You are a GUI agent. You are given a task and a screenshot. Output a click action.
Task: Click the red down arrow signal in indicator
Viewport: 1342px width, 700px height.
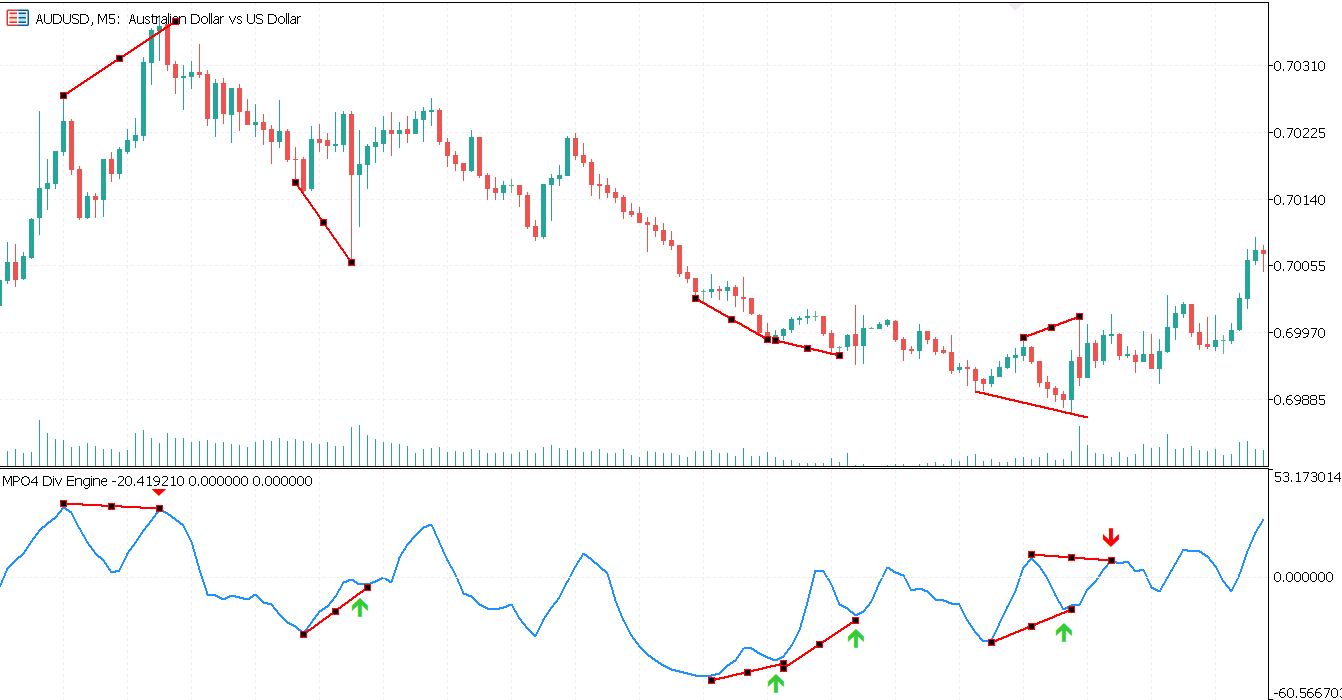[x=1111, y=537]
